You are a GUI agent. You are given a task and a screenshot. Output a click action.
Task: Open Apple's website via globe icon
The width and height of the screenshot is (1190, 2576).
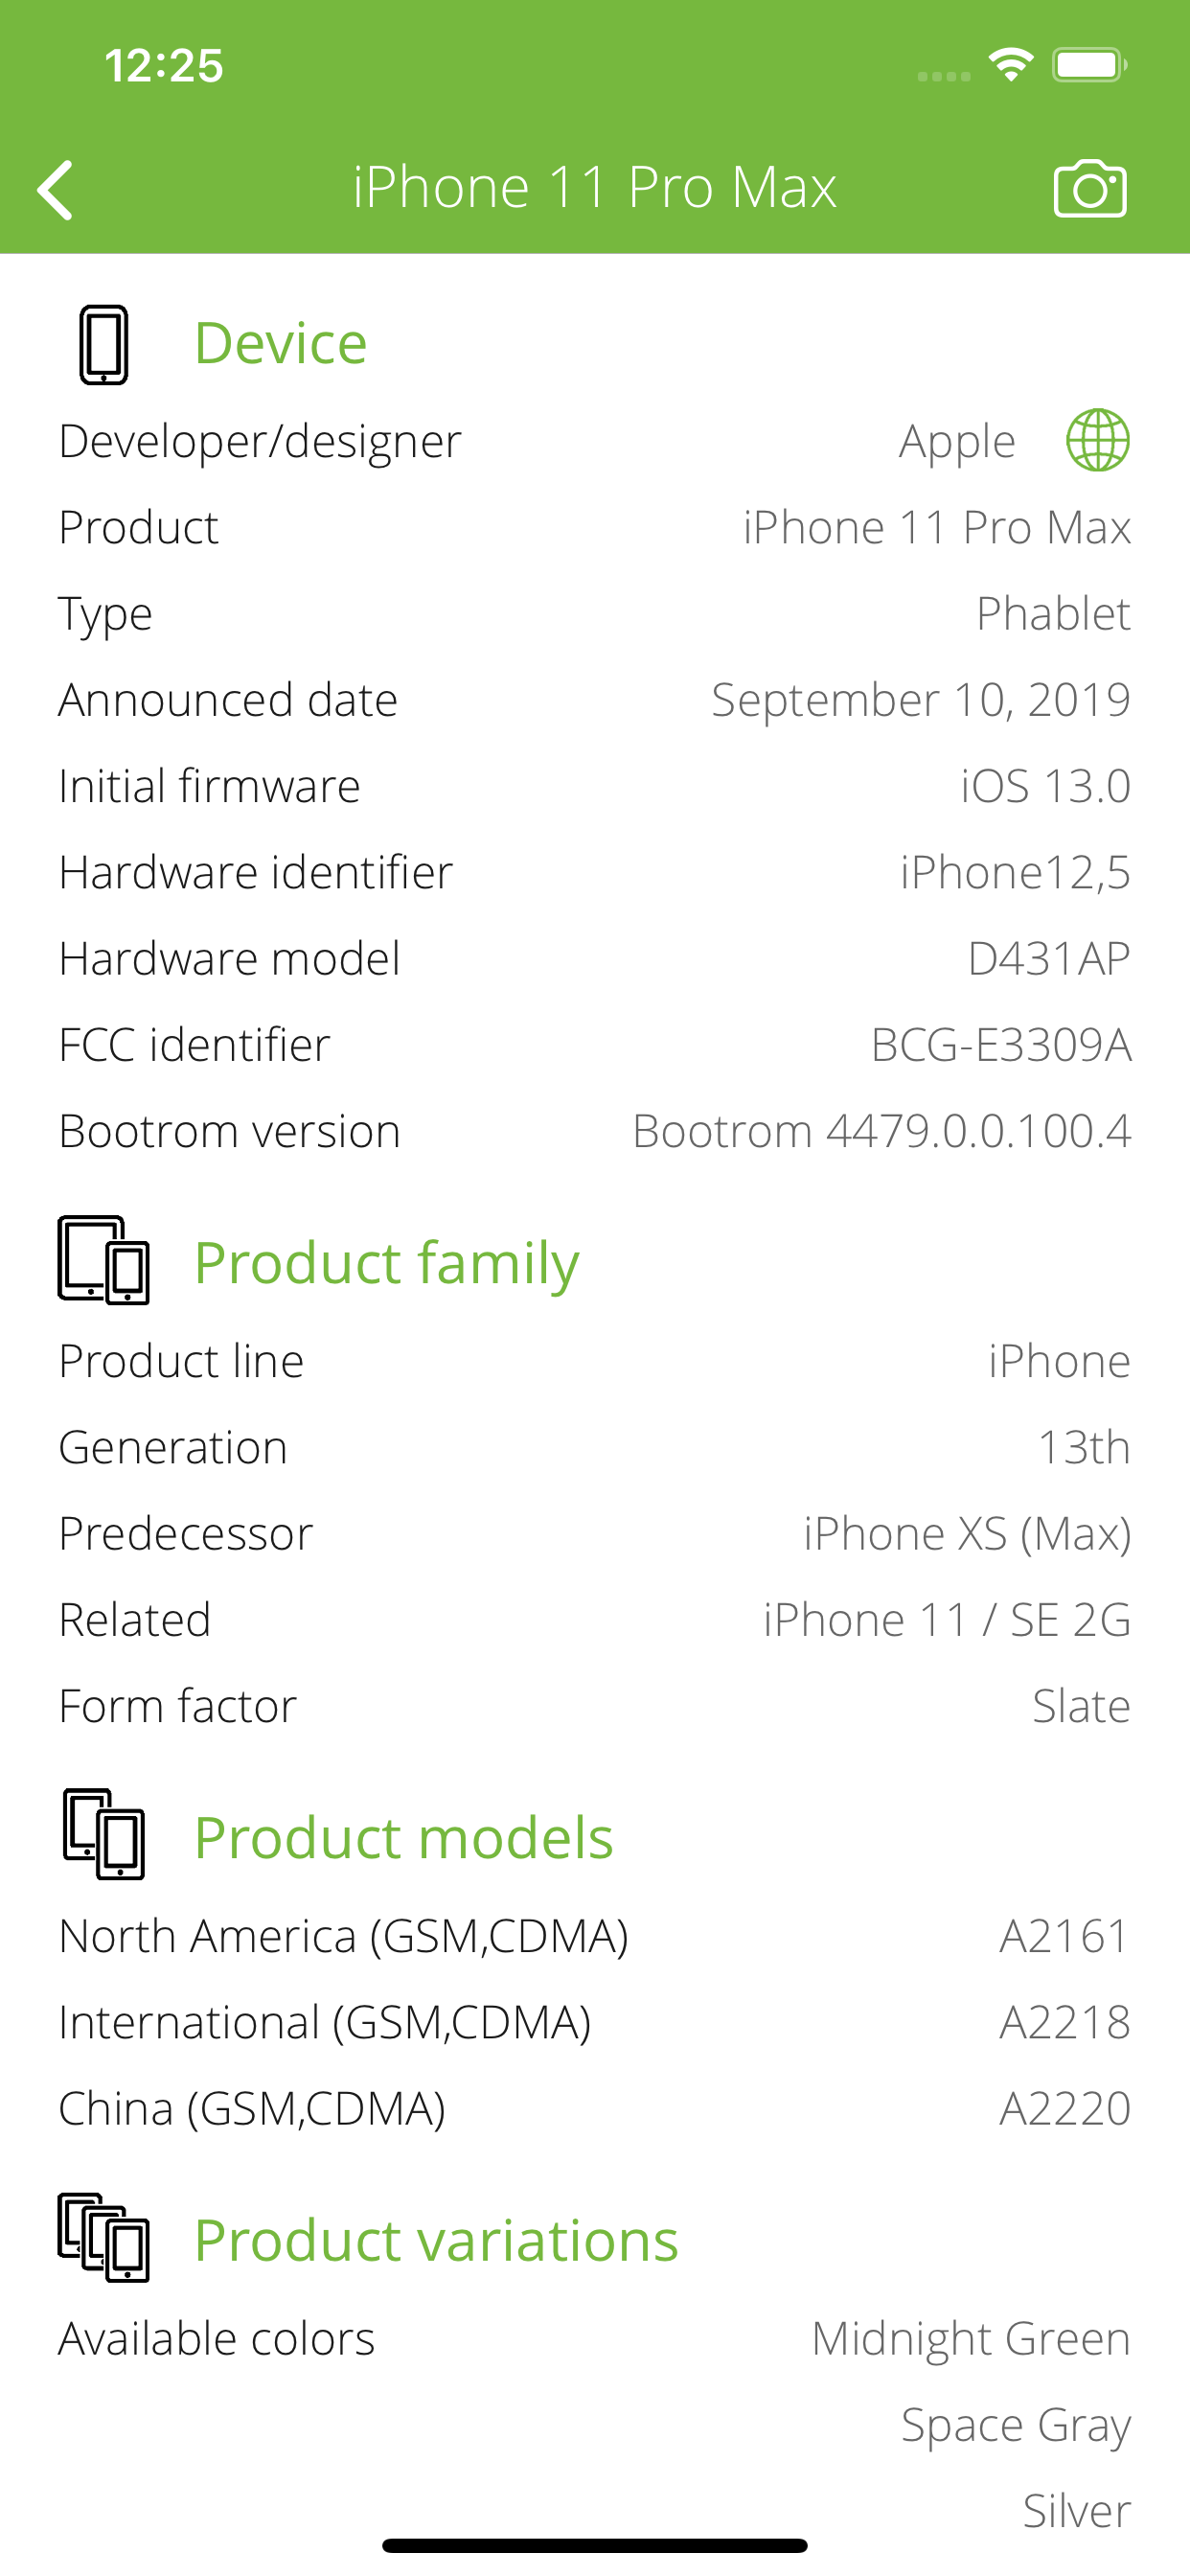[x=1097, y=440]
